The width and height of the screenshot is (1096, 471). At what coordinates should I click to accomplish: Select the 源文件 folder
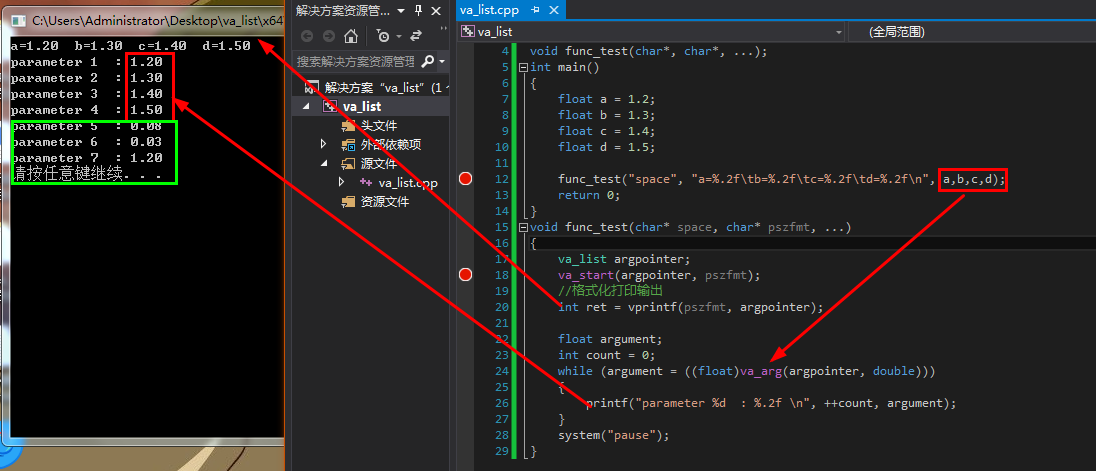click(x=379, y=164)
